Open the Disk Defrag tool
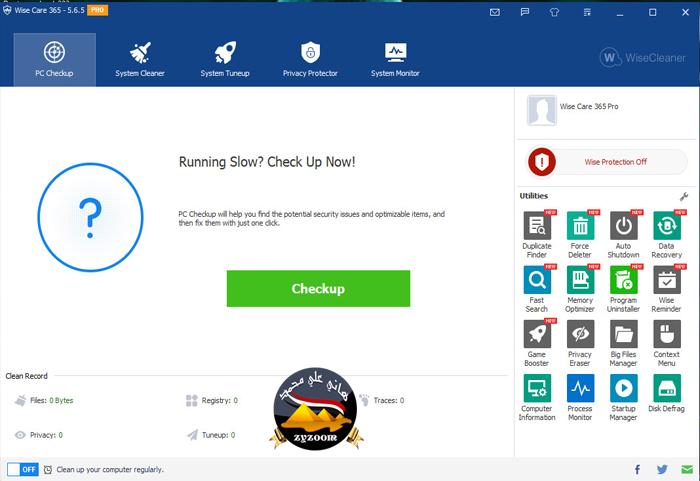 pyautogui.click(x=667, y=393)
